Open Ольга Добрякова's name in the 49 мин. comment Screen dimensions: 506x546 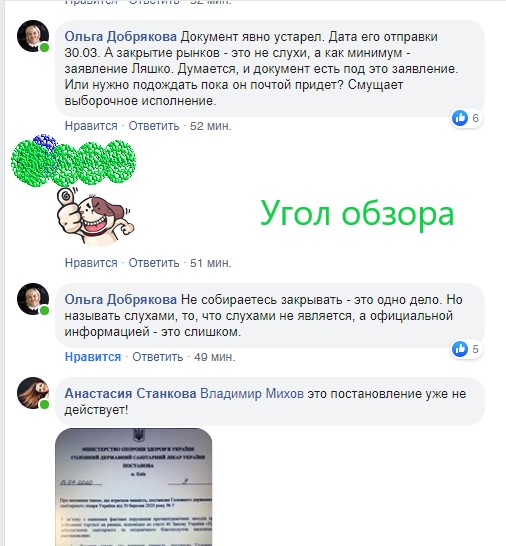(x=121, y=299)
